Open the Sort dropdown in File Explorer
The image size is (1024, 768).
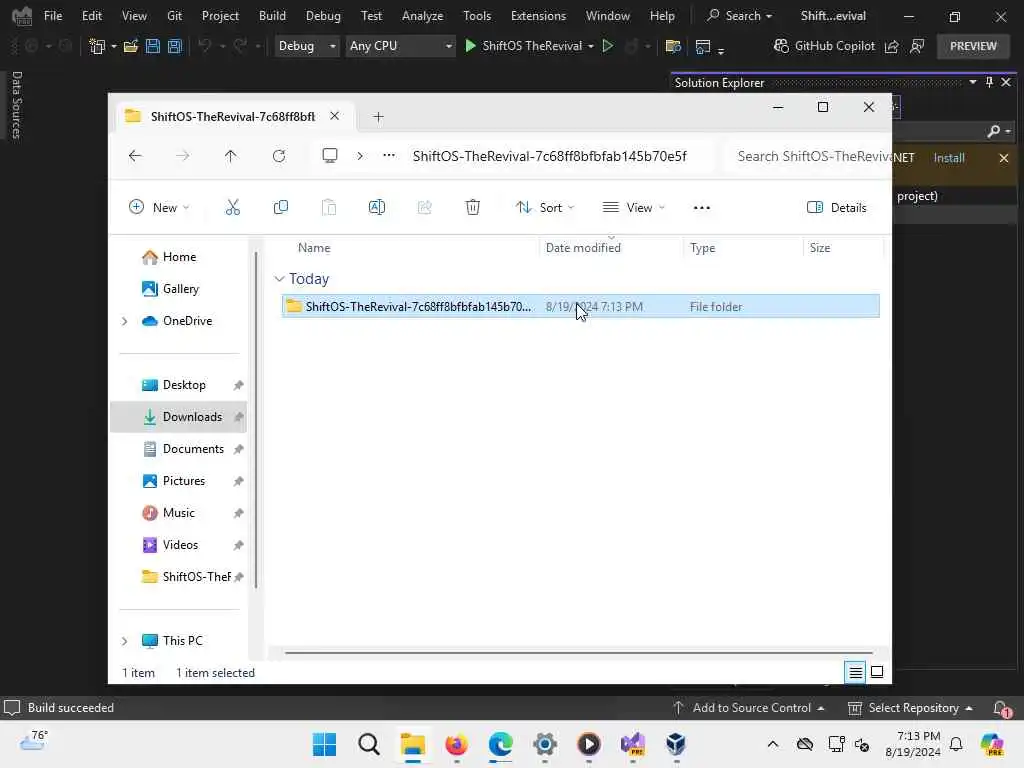tap(545, 208)
